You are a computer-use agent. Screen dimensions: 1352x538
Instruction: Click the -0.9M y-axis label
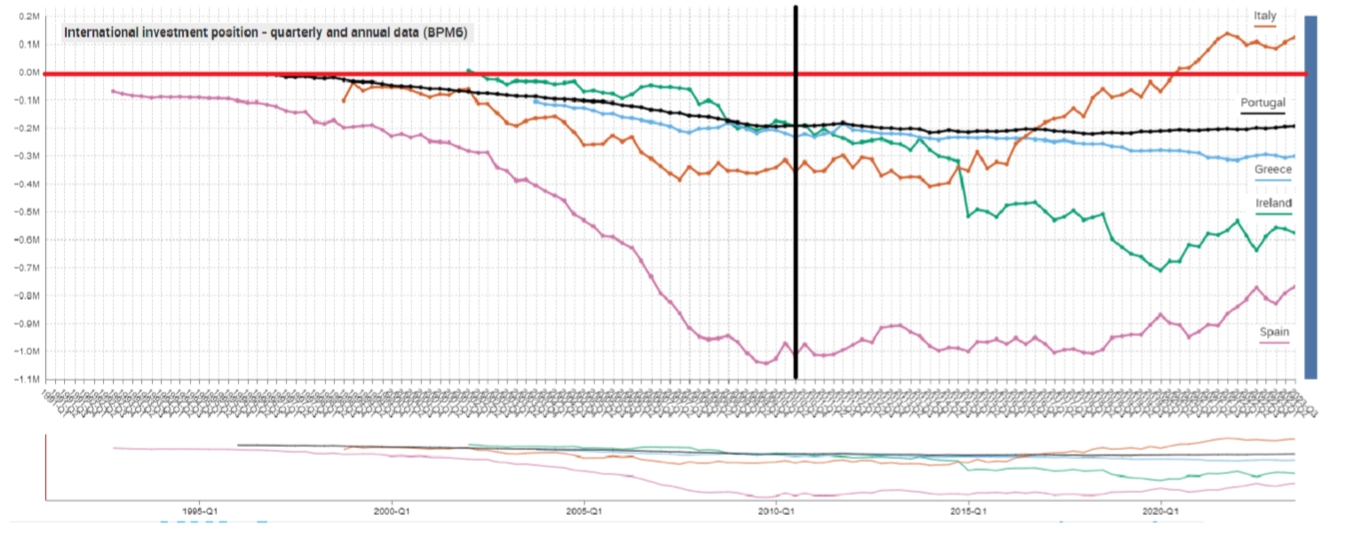click(28, 324)
